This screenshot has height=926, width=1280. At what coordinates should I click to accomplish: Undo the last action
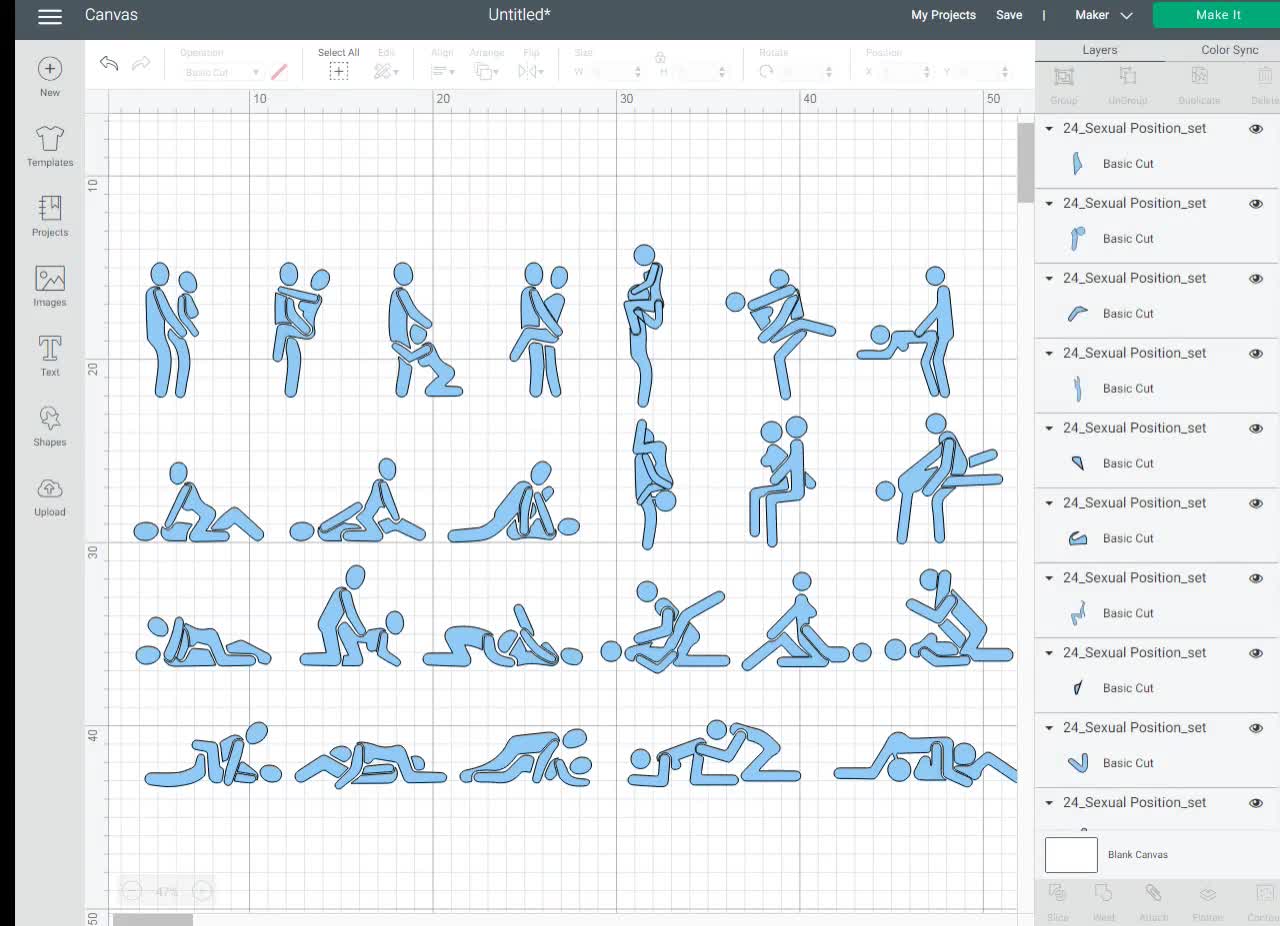tap(109, 64)
